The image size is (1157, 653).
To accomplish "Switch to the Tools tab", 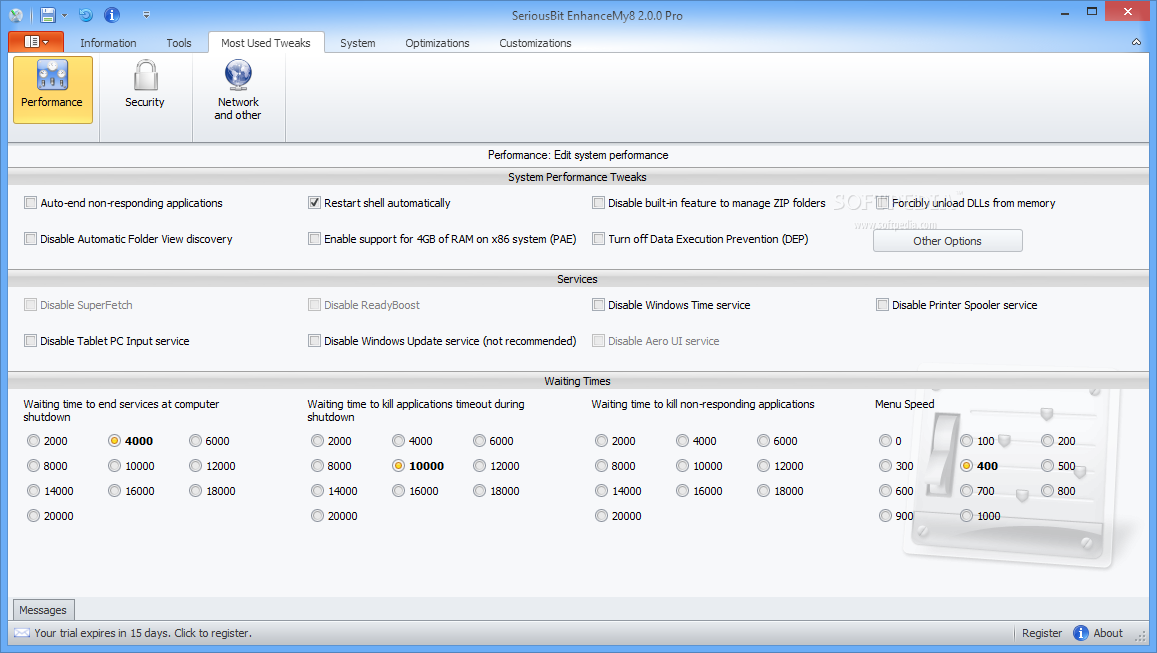I will click(179, 43).
